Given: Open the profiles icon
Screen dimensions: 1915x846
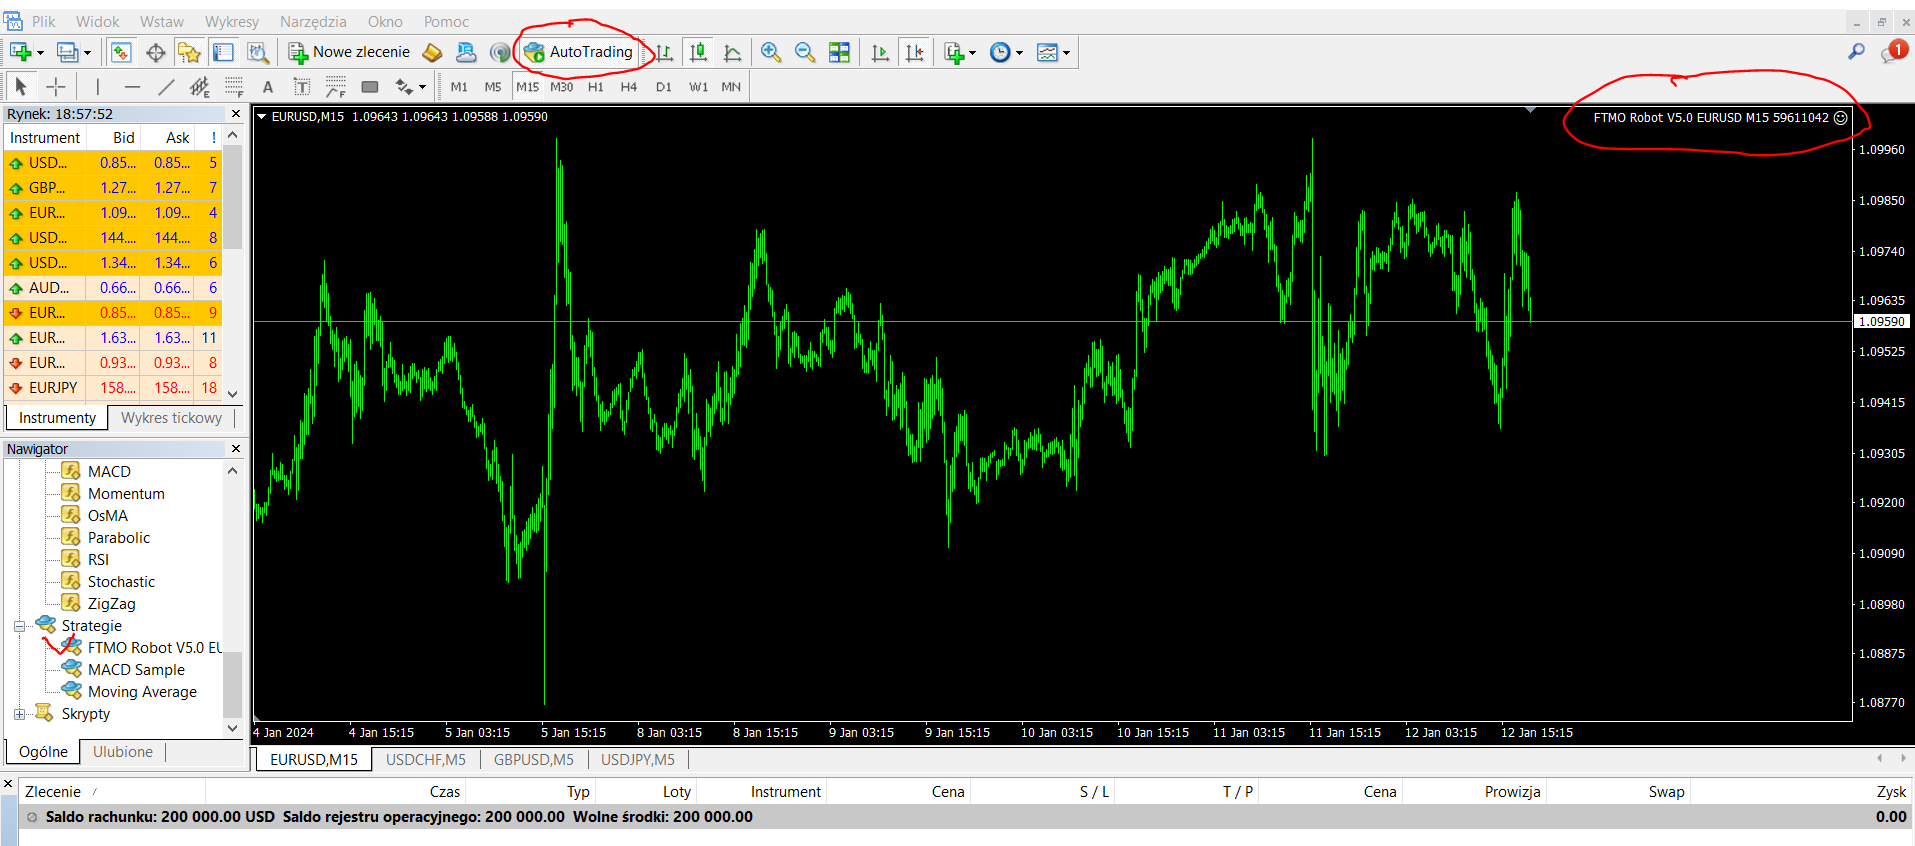Looking at the screenshot, I should (x=68, y=52).
